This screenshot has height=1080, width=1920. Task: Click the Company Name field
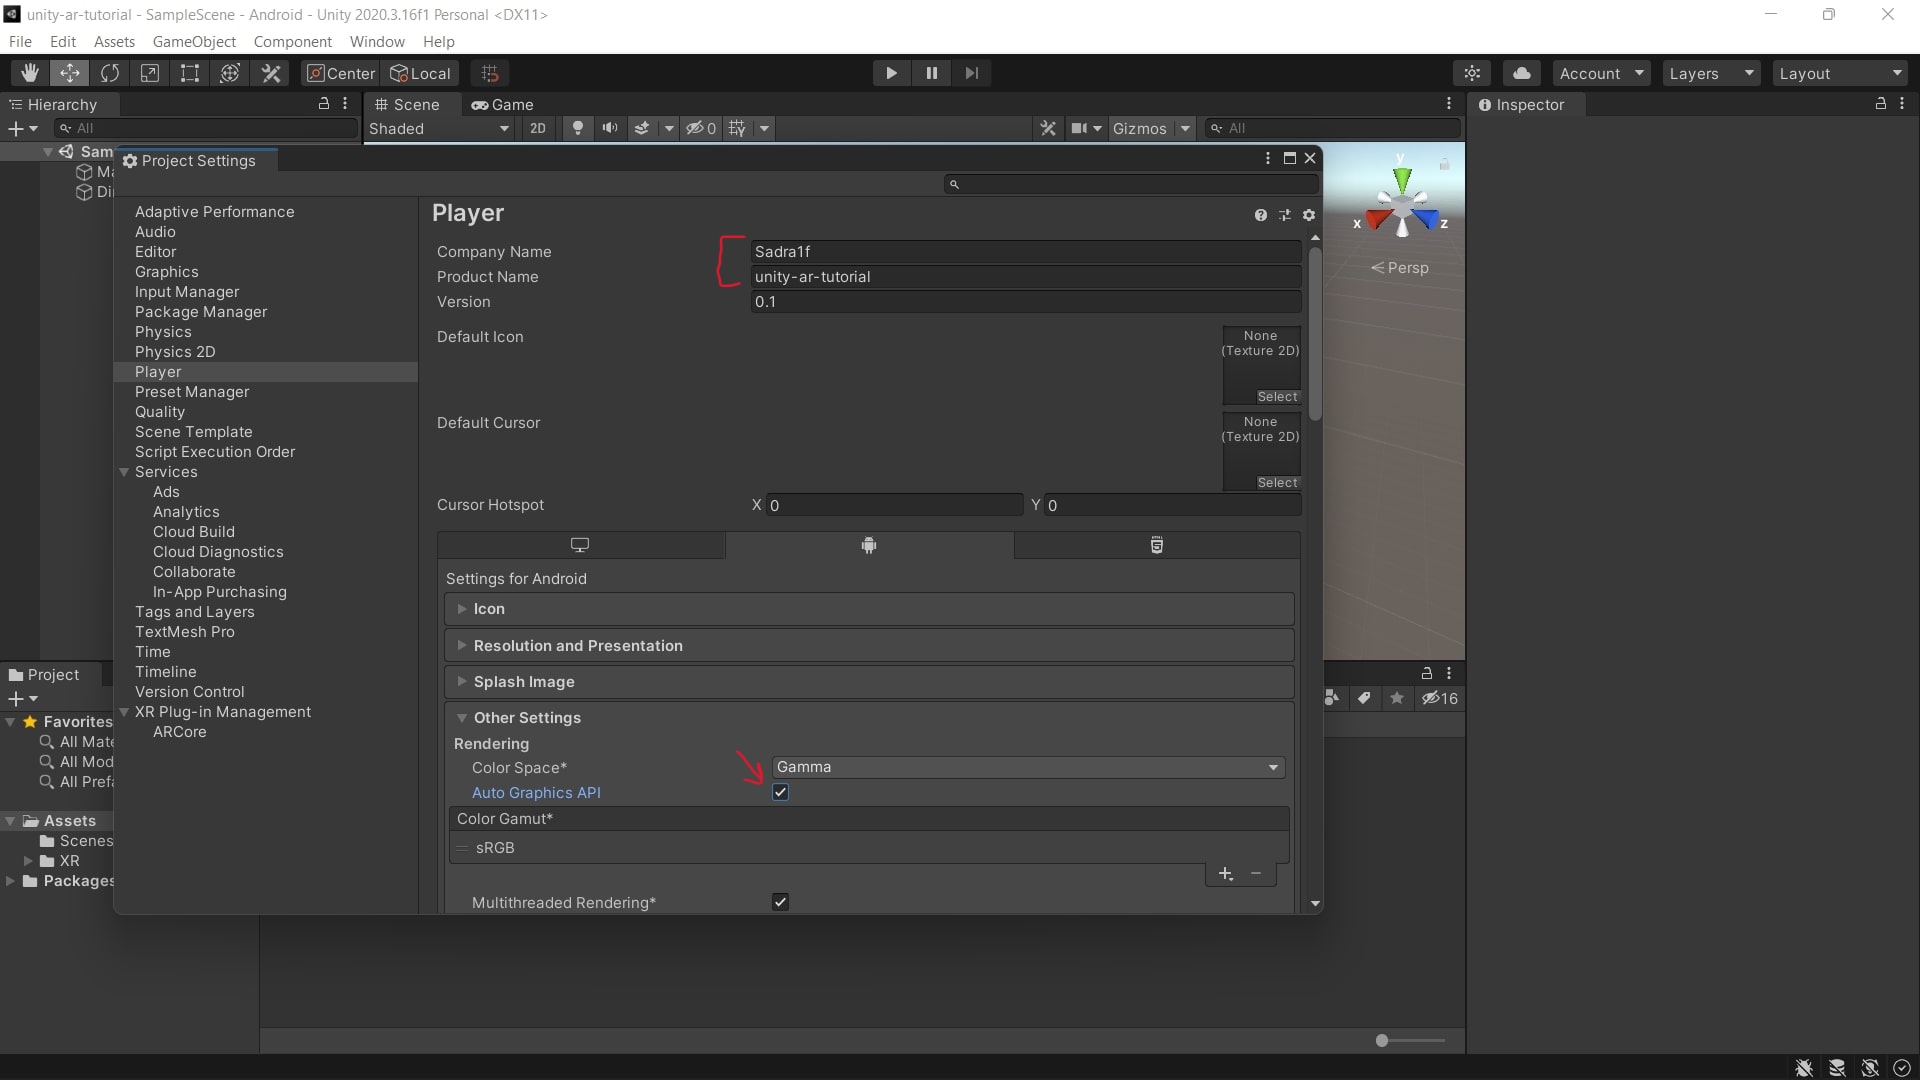pyautogui.click(x=1026, y=252)
